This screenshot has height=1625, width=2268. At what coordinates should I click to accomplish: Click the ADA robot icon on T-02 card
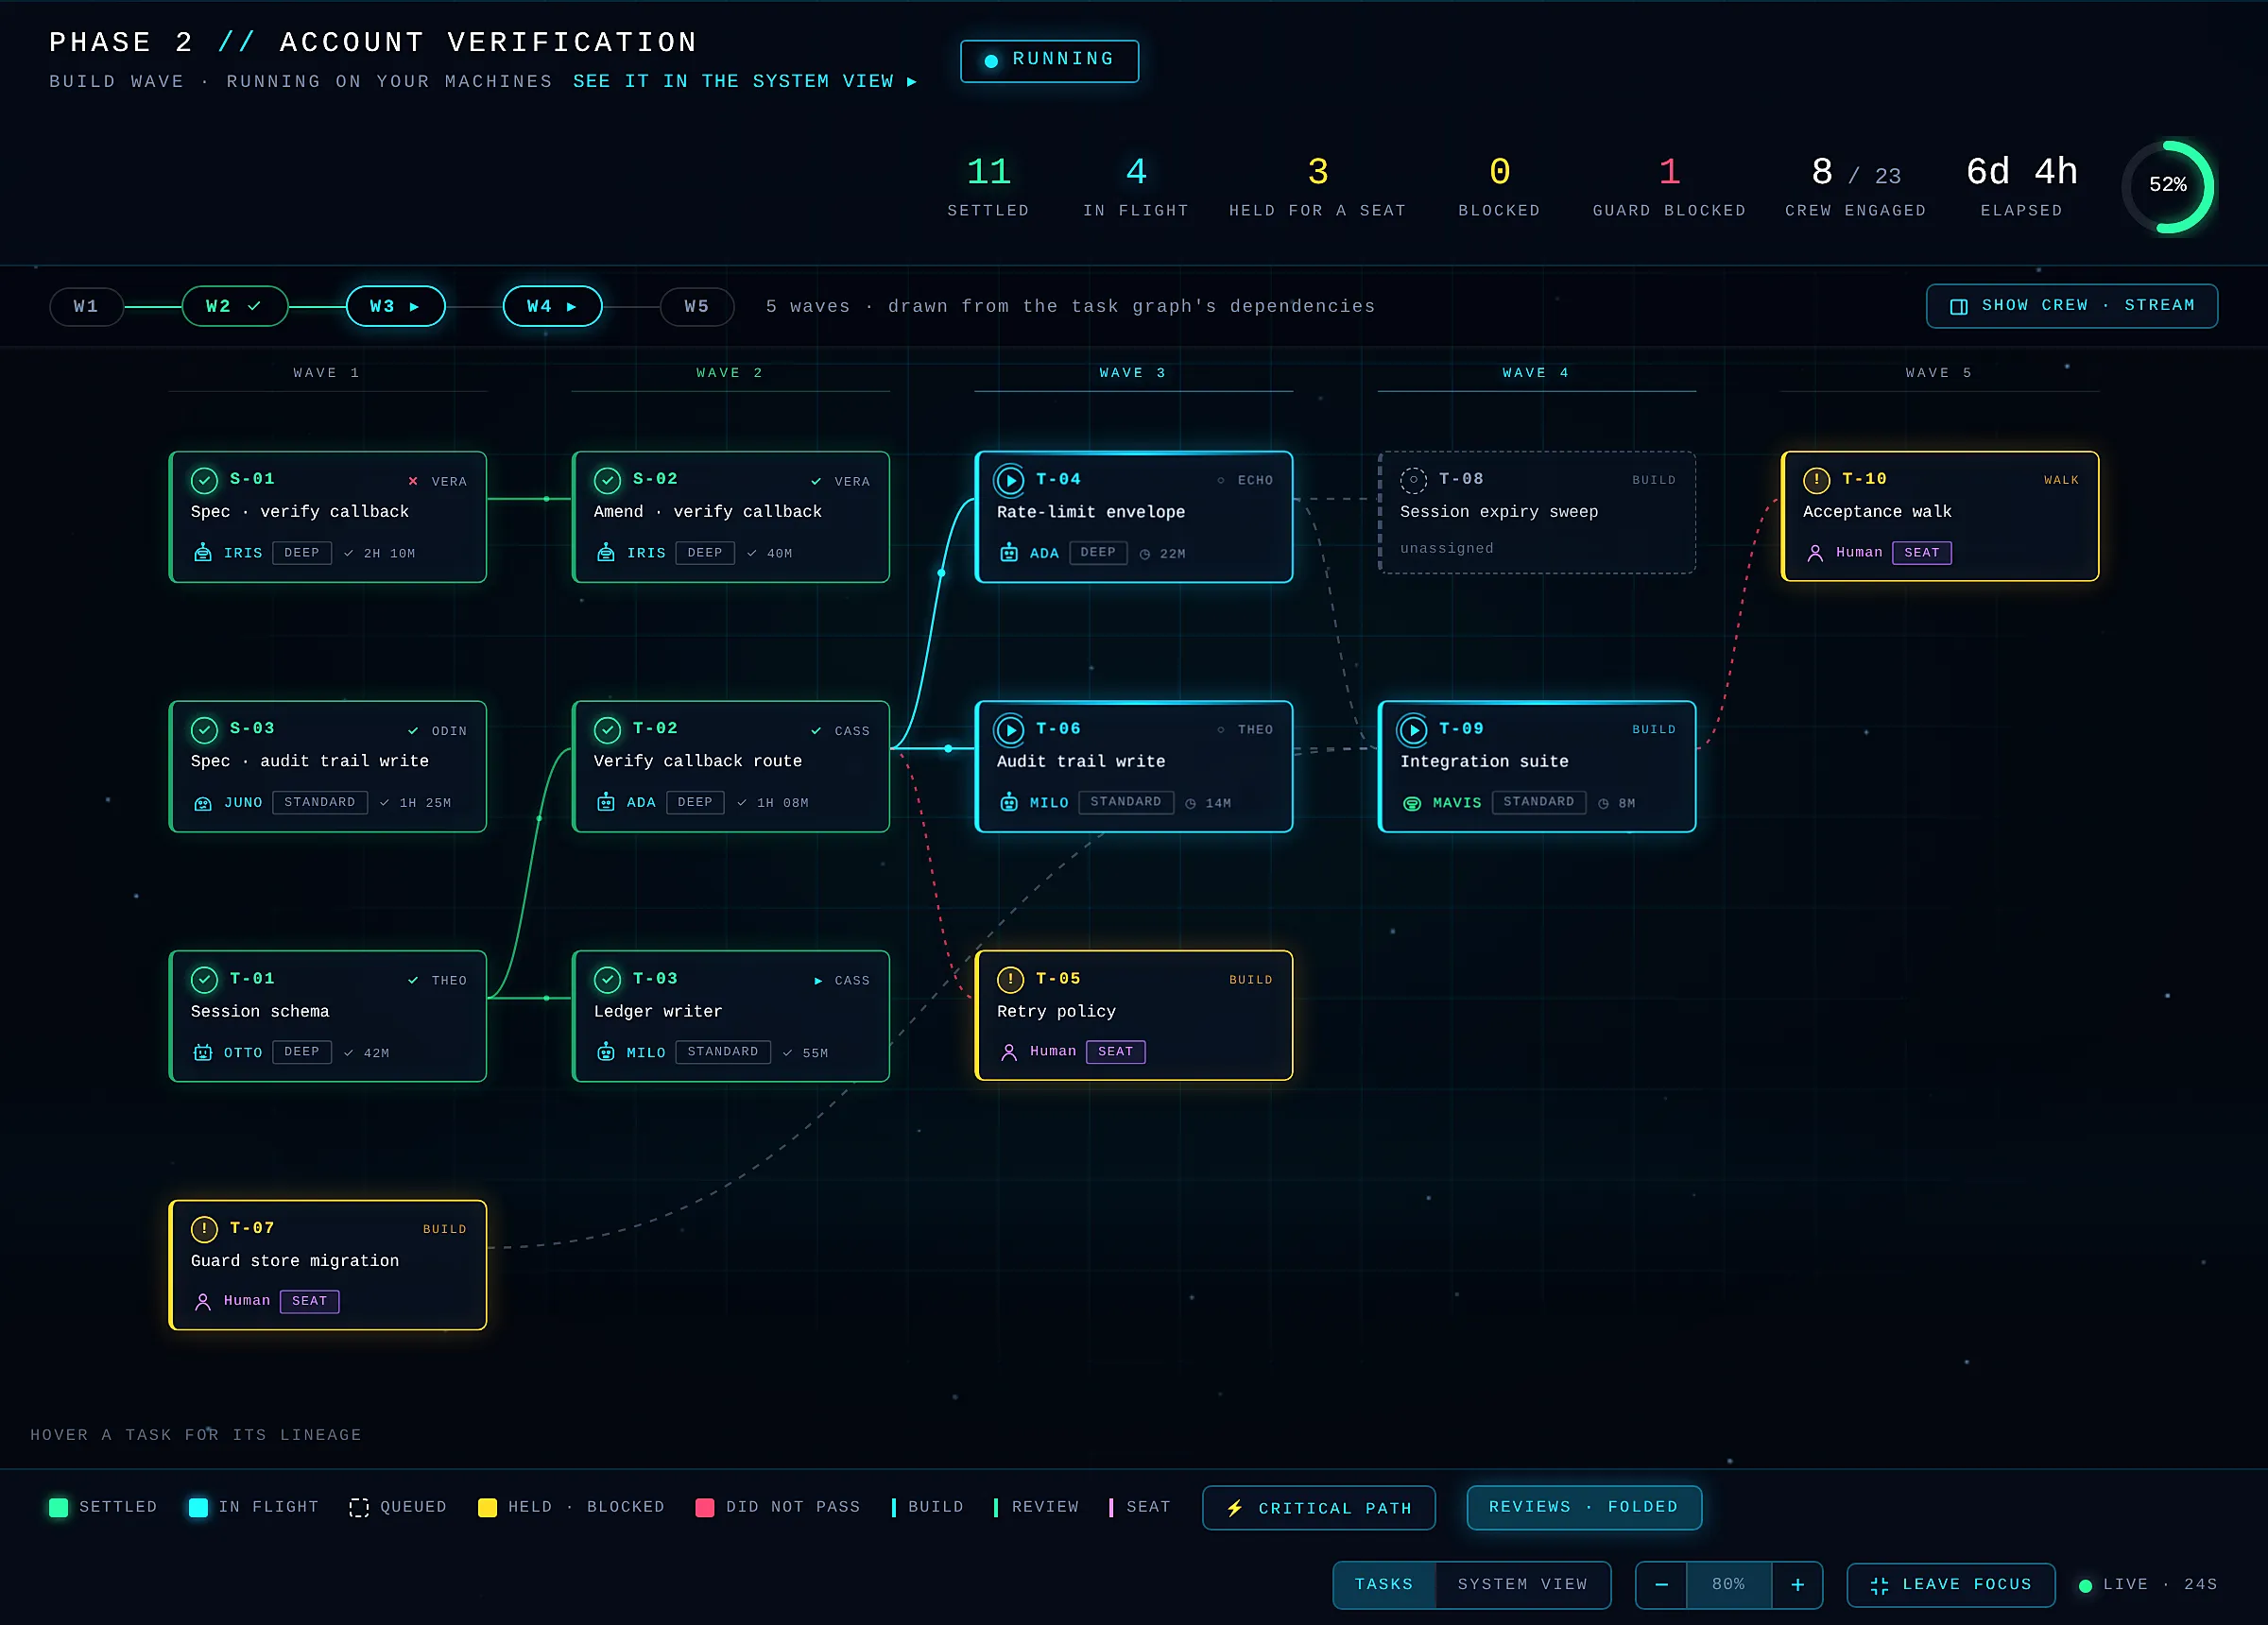(x=606, y=802)
